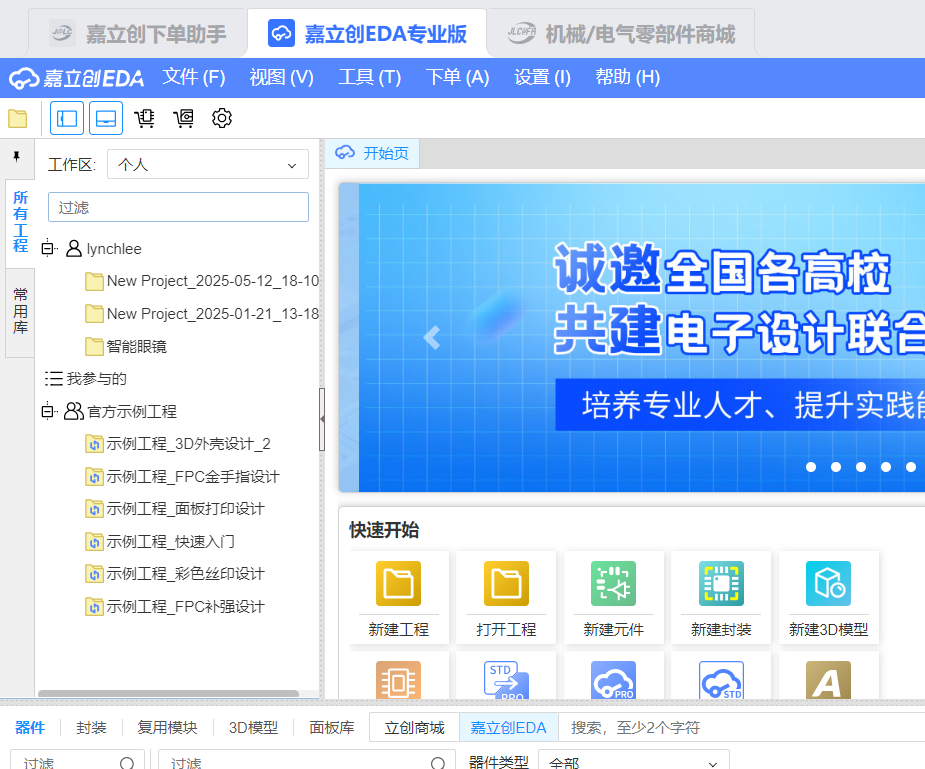The height and width of the screenshot is (769, 925).
Task: Open New Project_2025-05-12 folder
Action: (x=202, y=281)
